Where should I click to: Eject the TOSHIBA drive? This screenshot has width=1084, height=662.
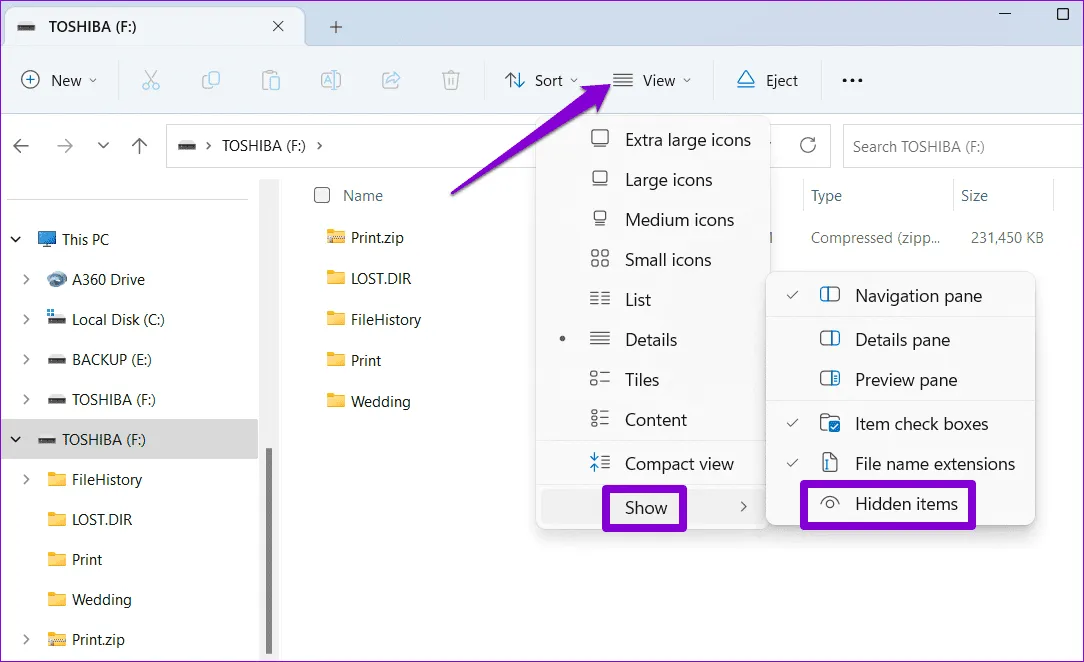tap(767, 80)
